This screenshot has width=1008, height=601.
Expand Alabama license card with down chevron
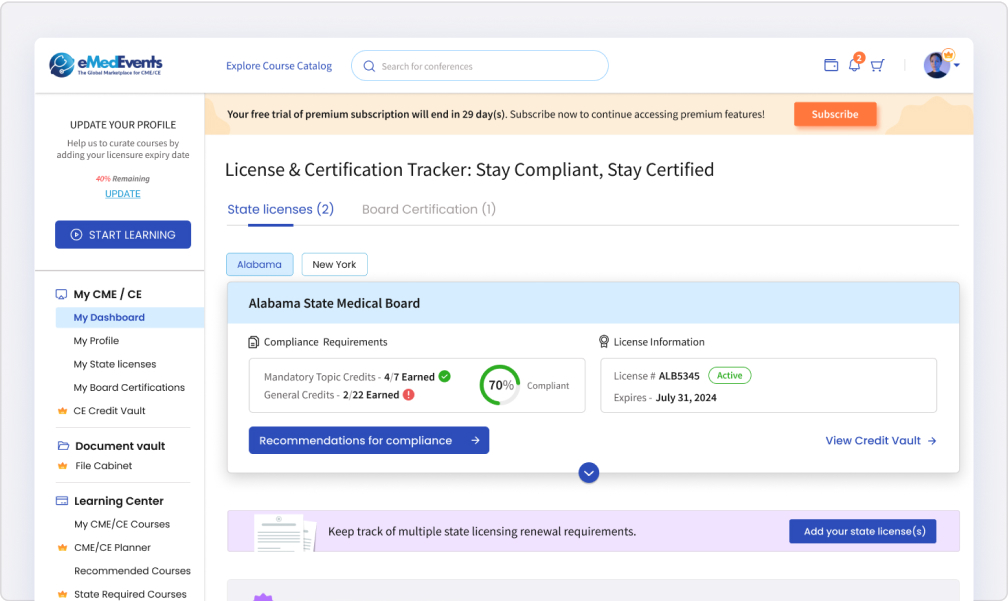(588, 473)
